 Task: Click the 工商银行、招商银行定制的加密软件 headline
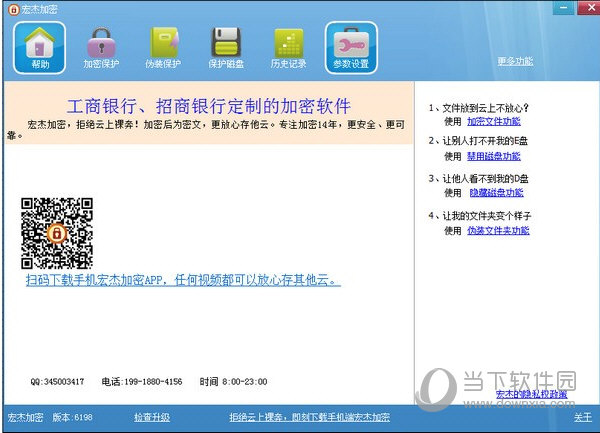[x=209, y=106]
